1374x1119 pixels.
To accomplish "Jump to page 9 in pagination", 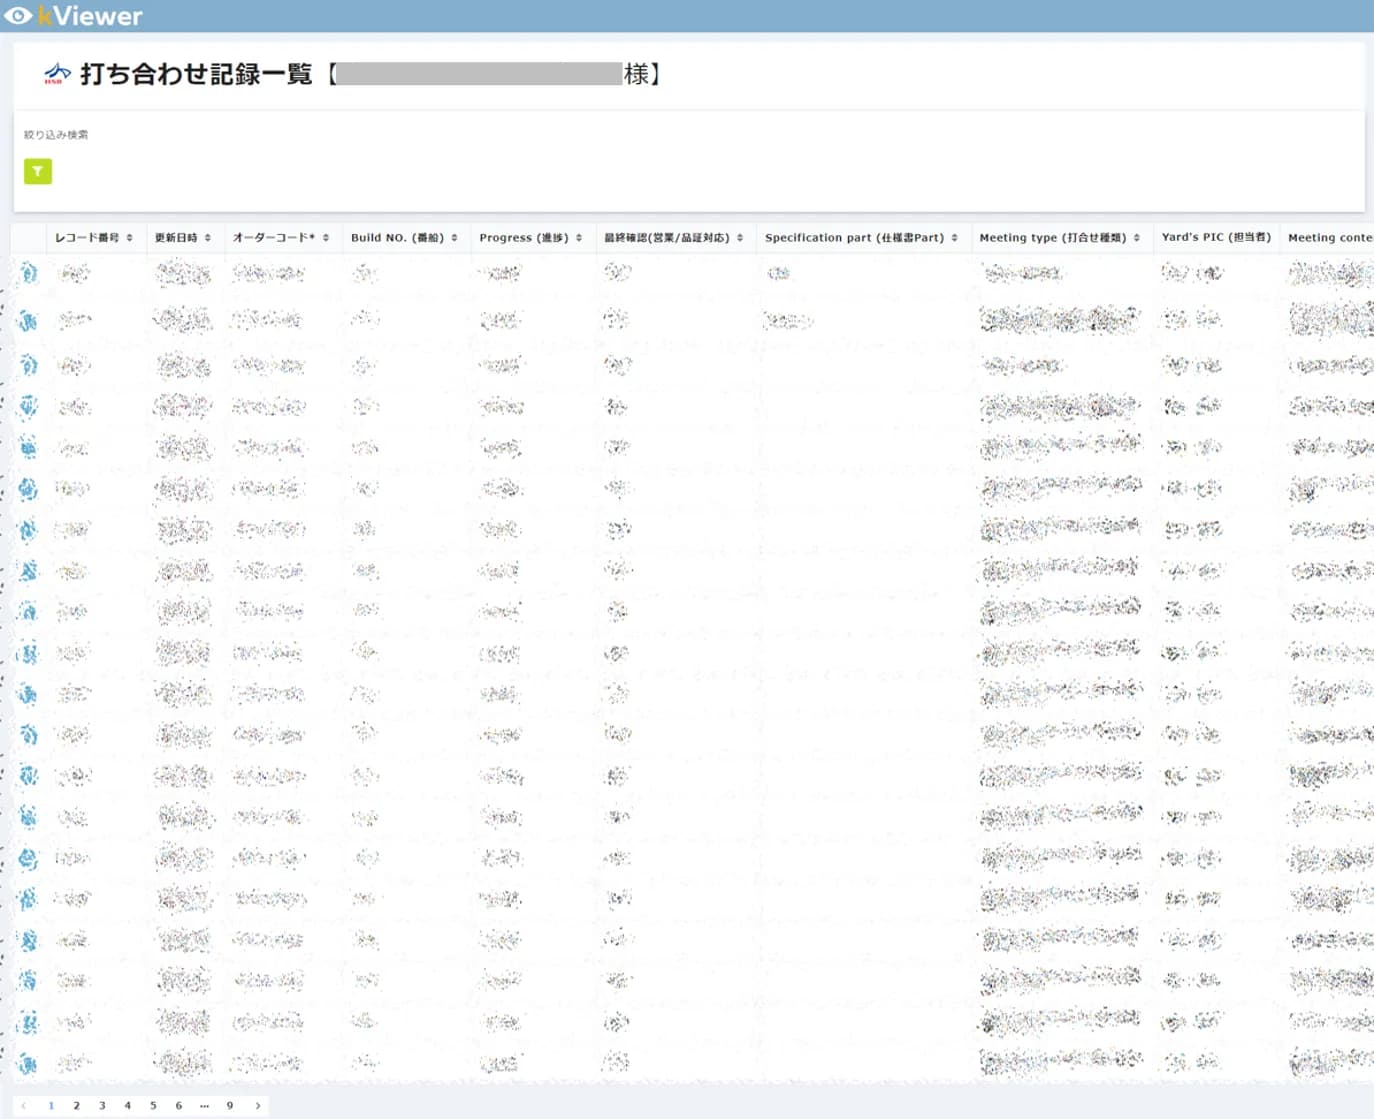I will [230, 1106].
